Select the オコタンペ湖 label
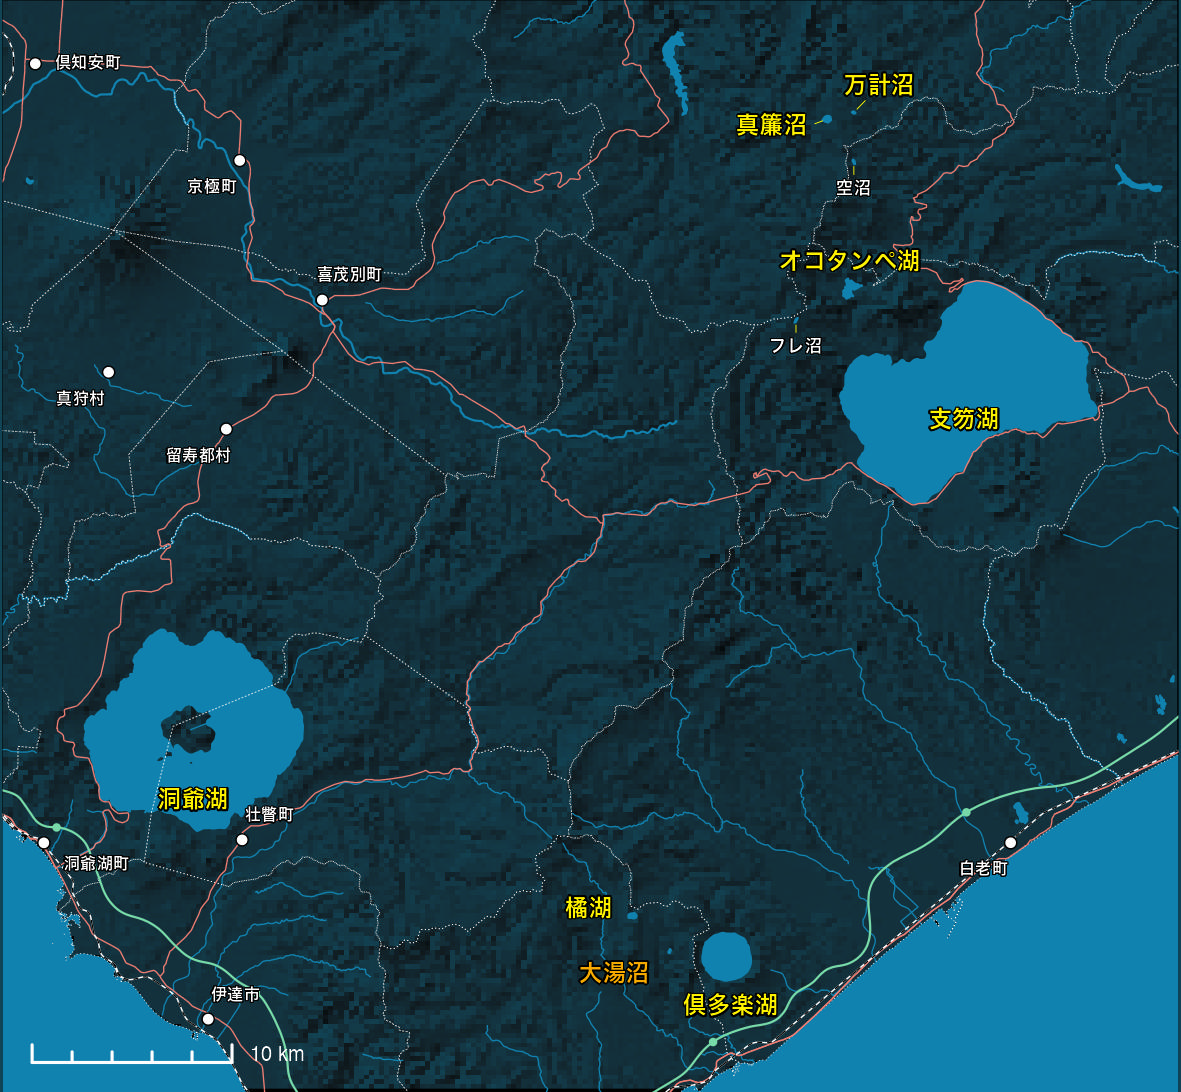 [850, 261]
